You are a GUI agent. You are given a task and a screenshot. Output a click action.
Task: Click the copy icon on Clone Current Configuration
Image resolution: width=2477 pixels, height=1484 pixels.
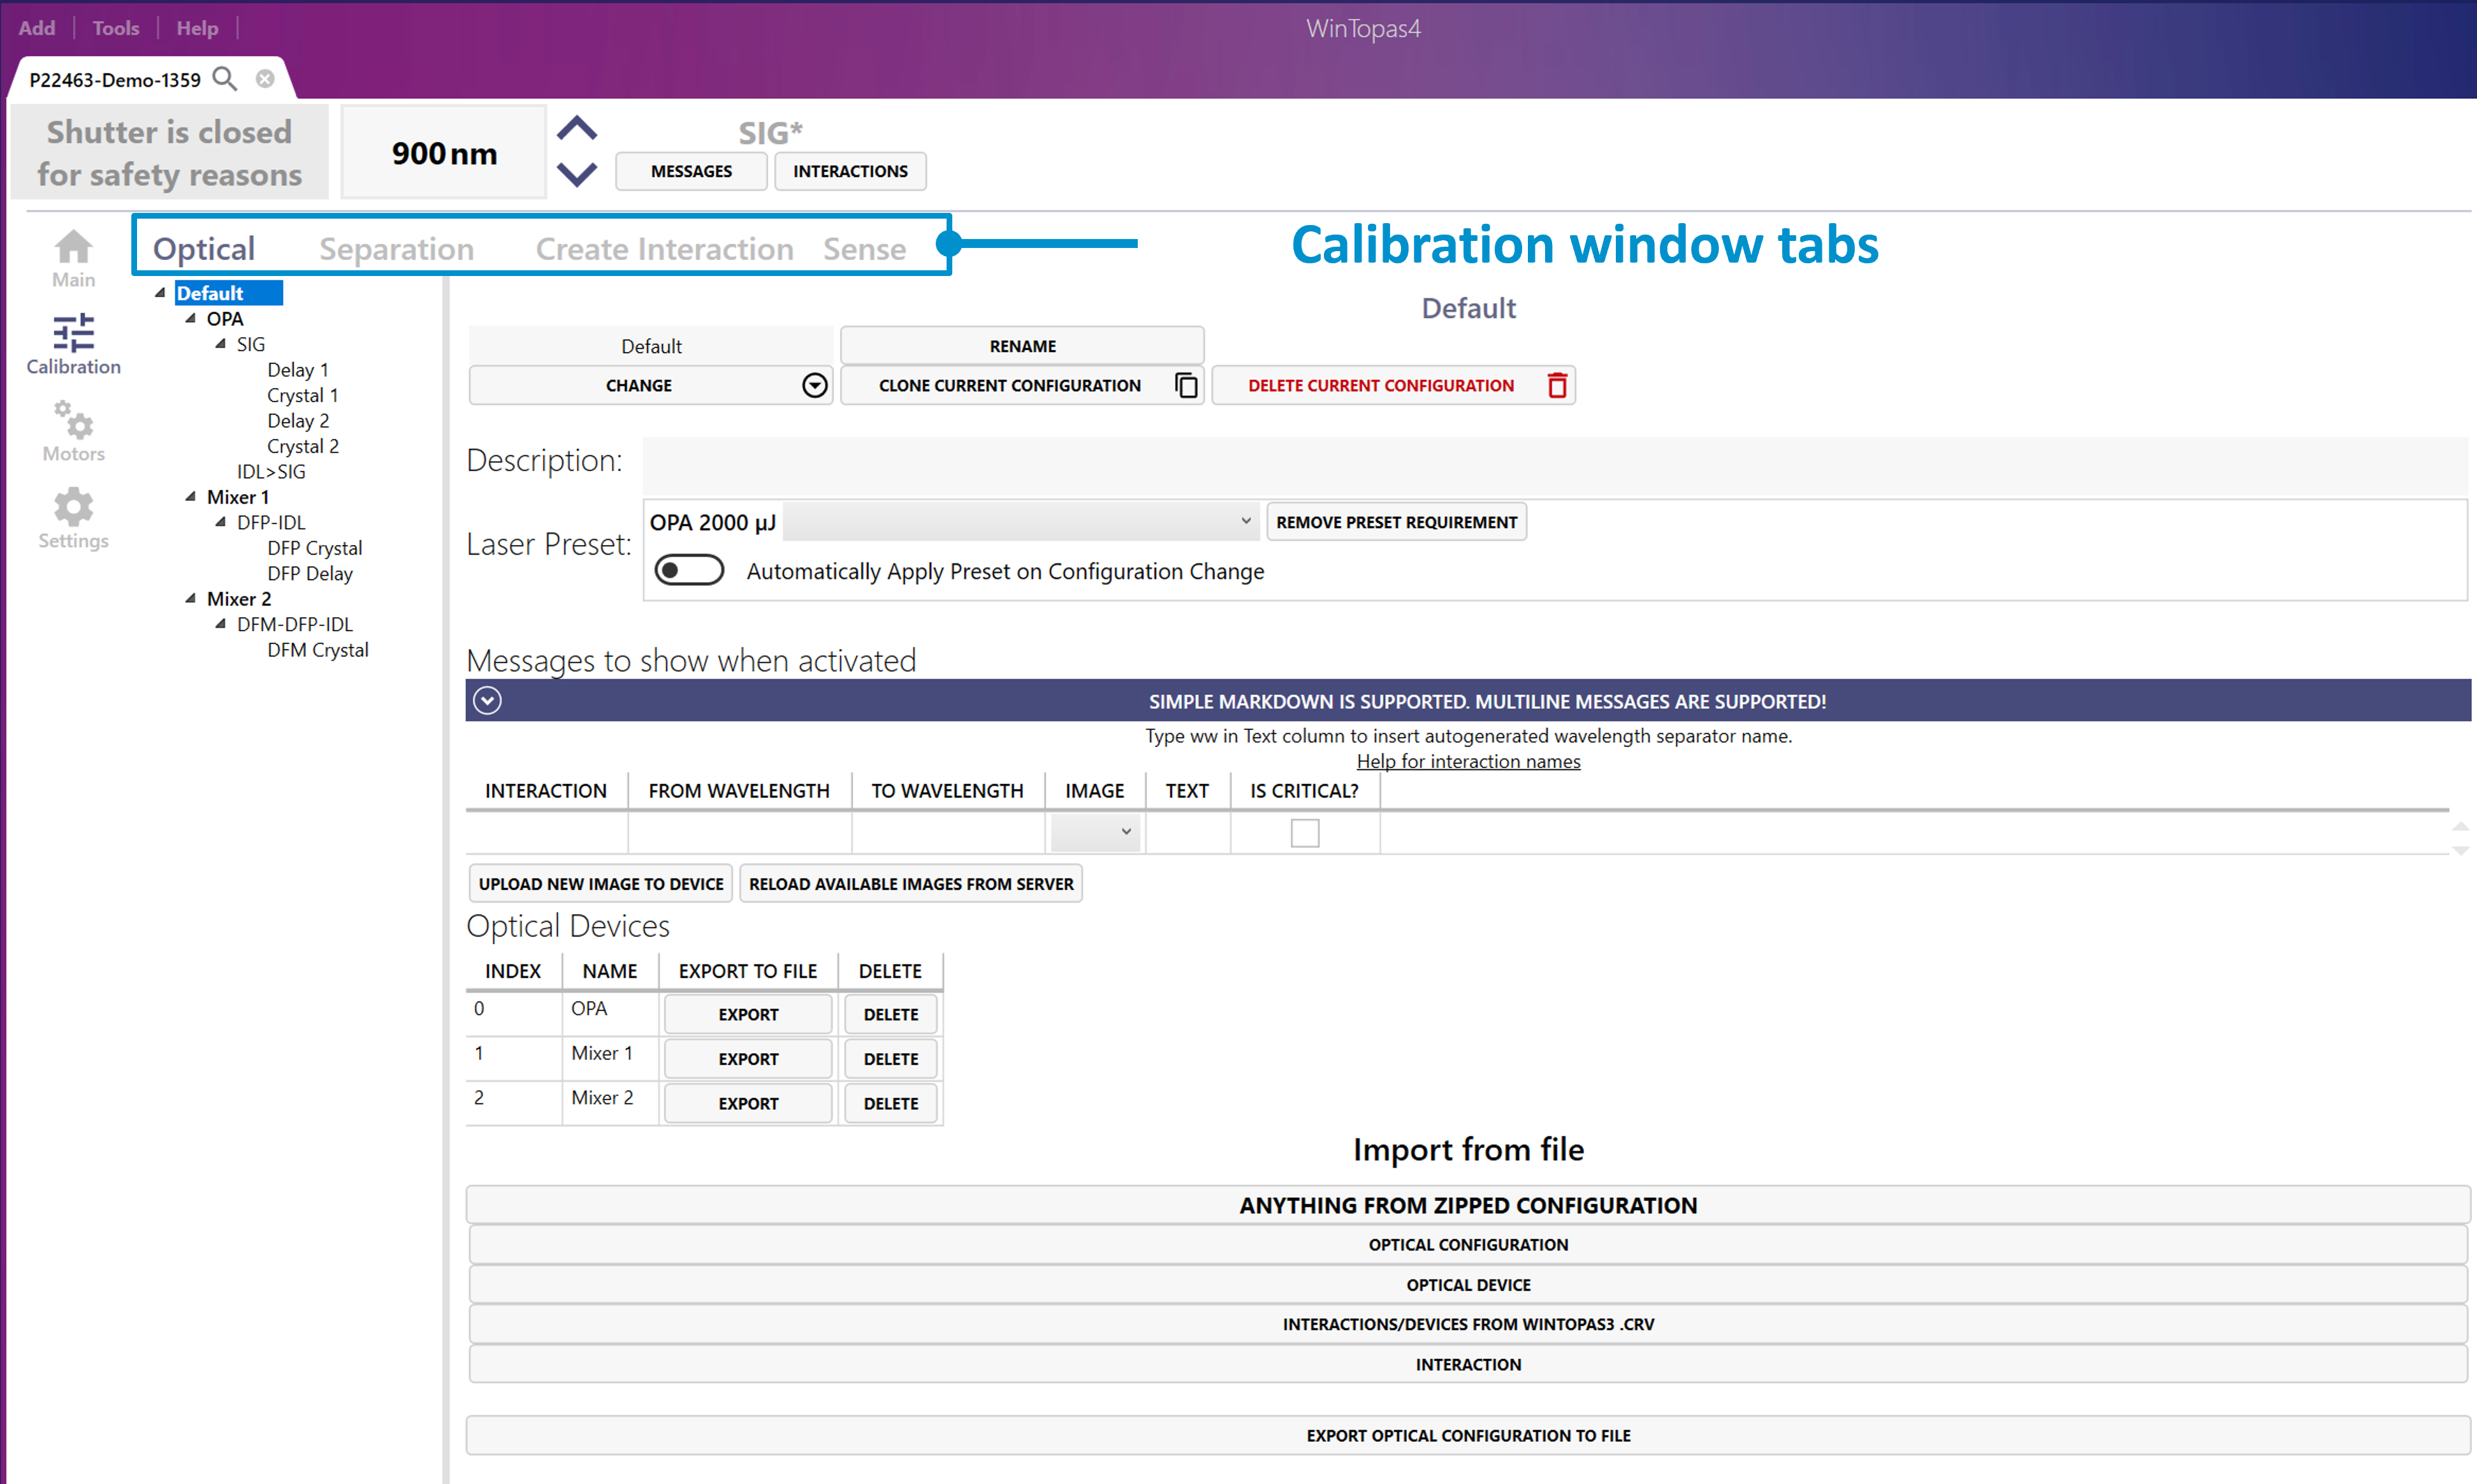click(x=1186, y=385)
